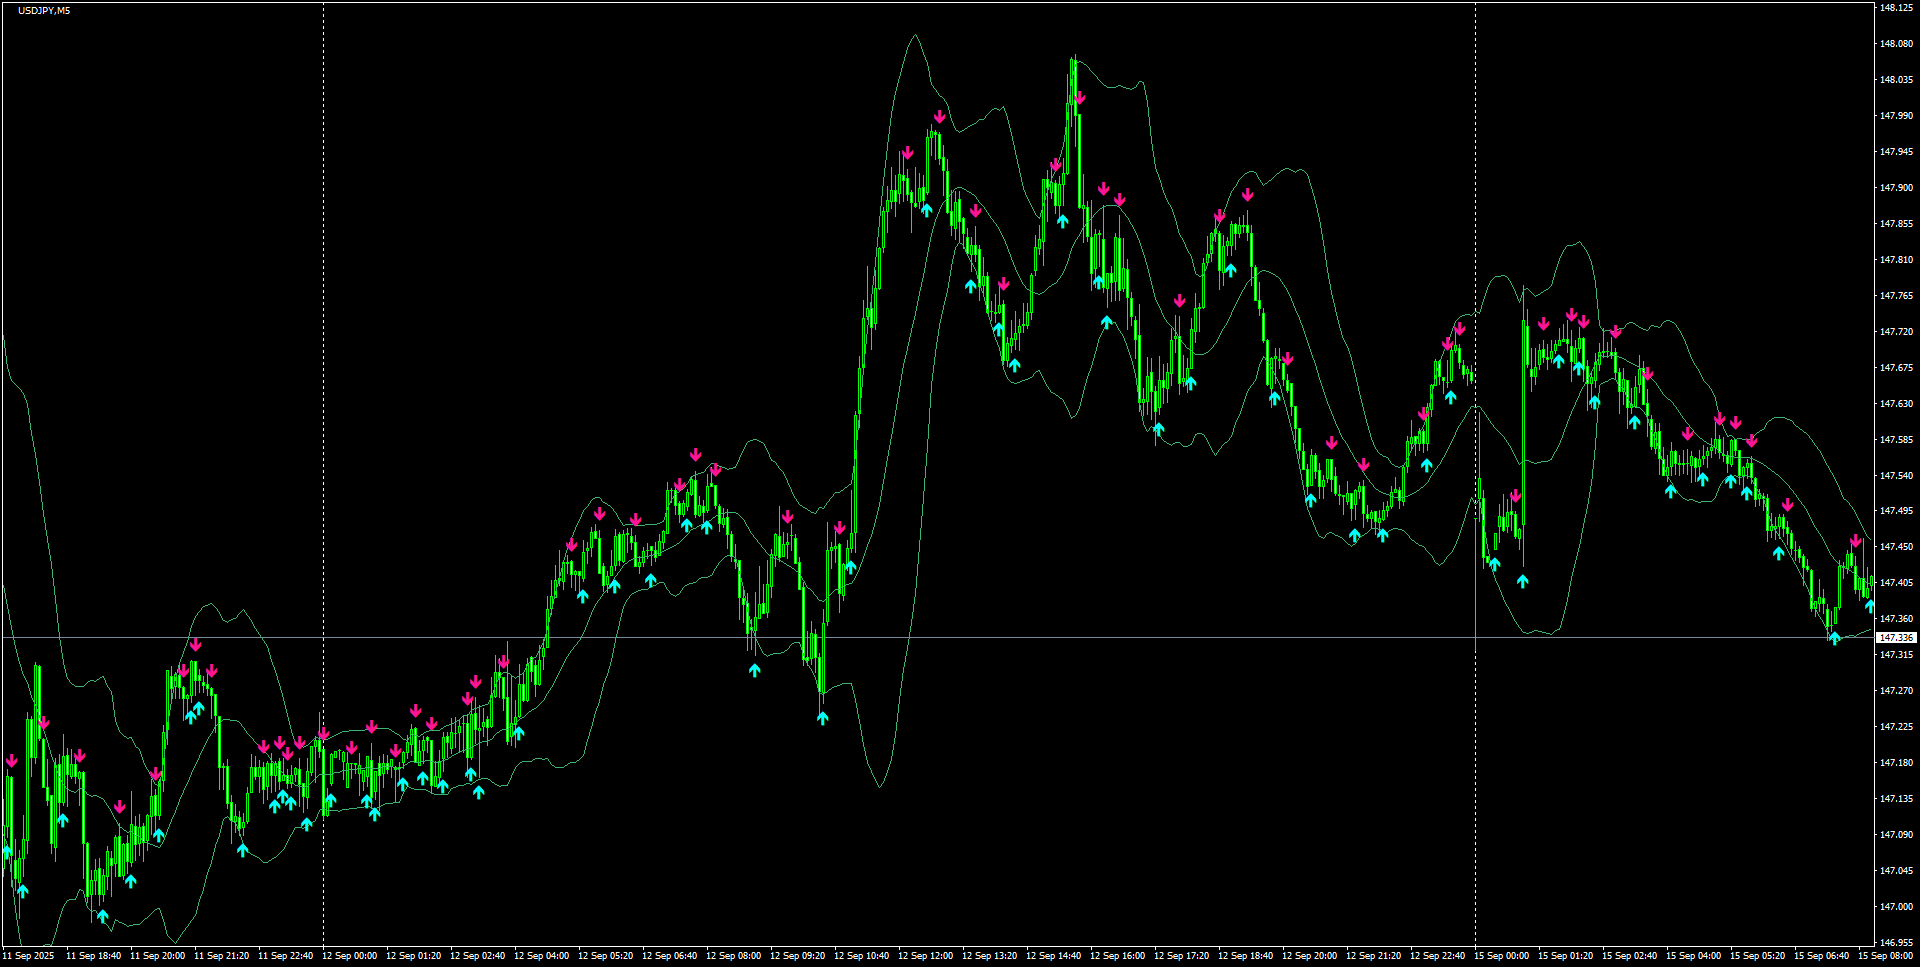Click the 12 Sep 18:40 time label
The width and height of the screenshot is (1920, 967).
1245,956
